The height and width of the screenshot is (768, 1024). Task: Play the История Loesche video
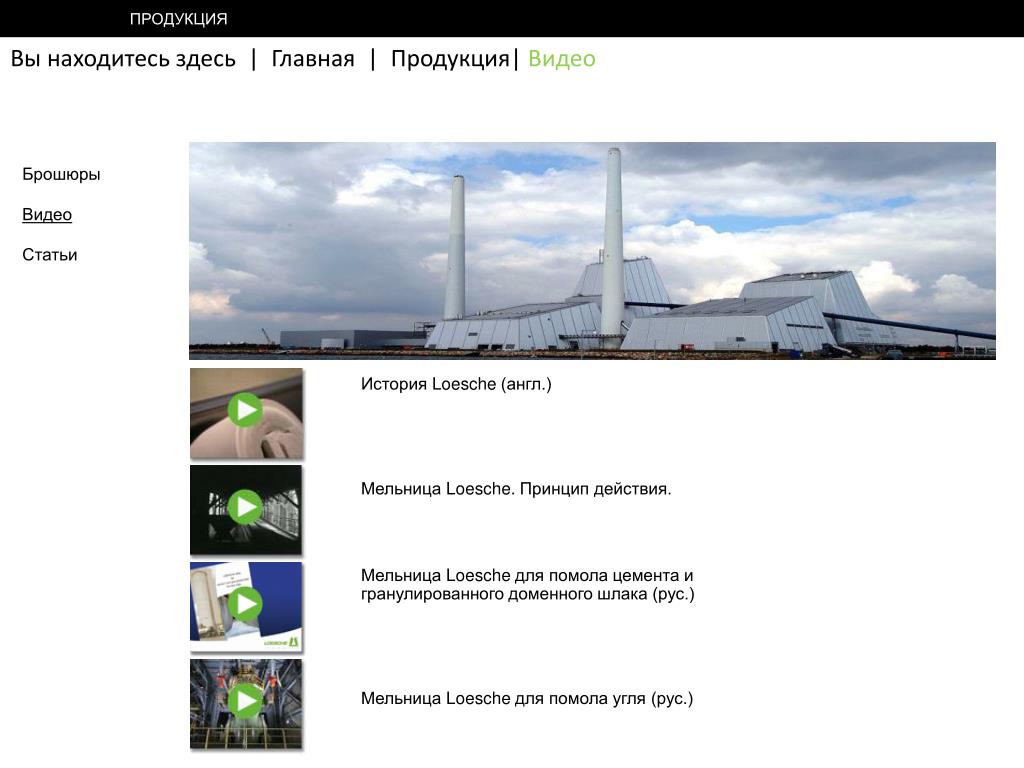click(246, 410)
